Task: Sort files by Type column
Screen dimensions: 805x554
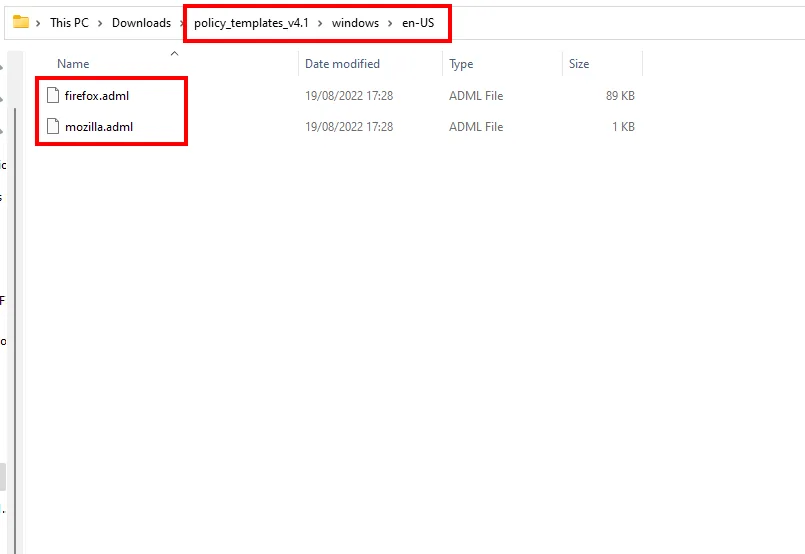Action: pyautogui.click(x=461, y=64)
